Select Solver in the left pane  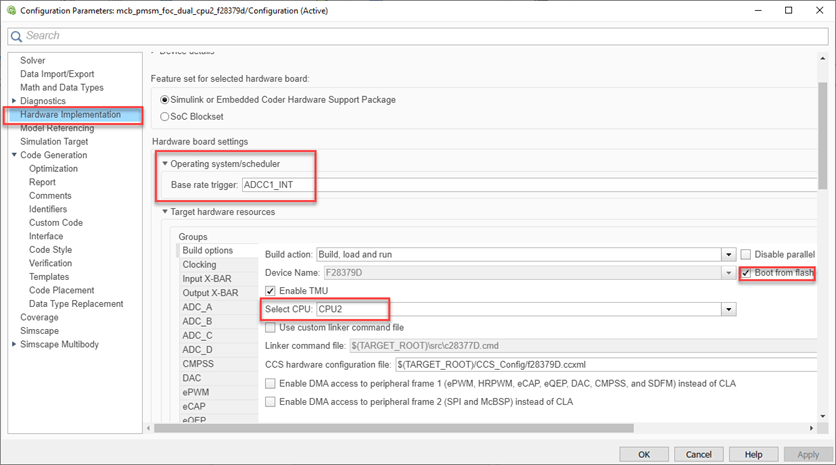[x=33, y=60]
